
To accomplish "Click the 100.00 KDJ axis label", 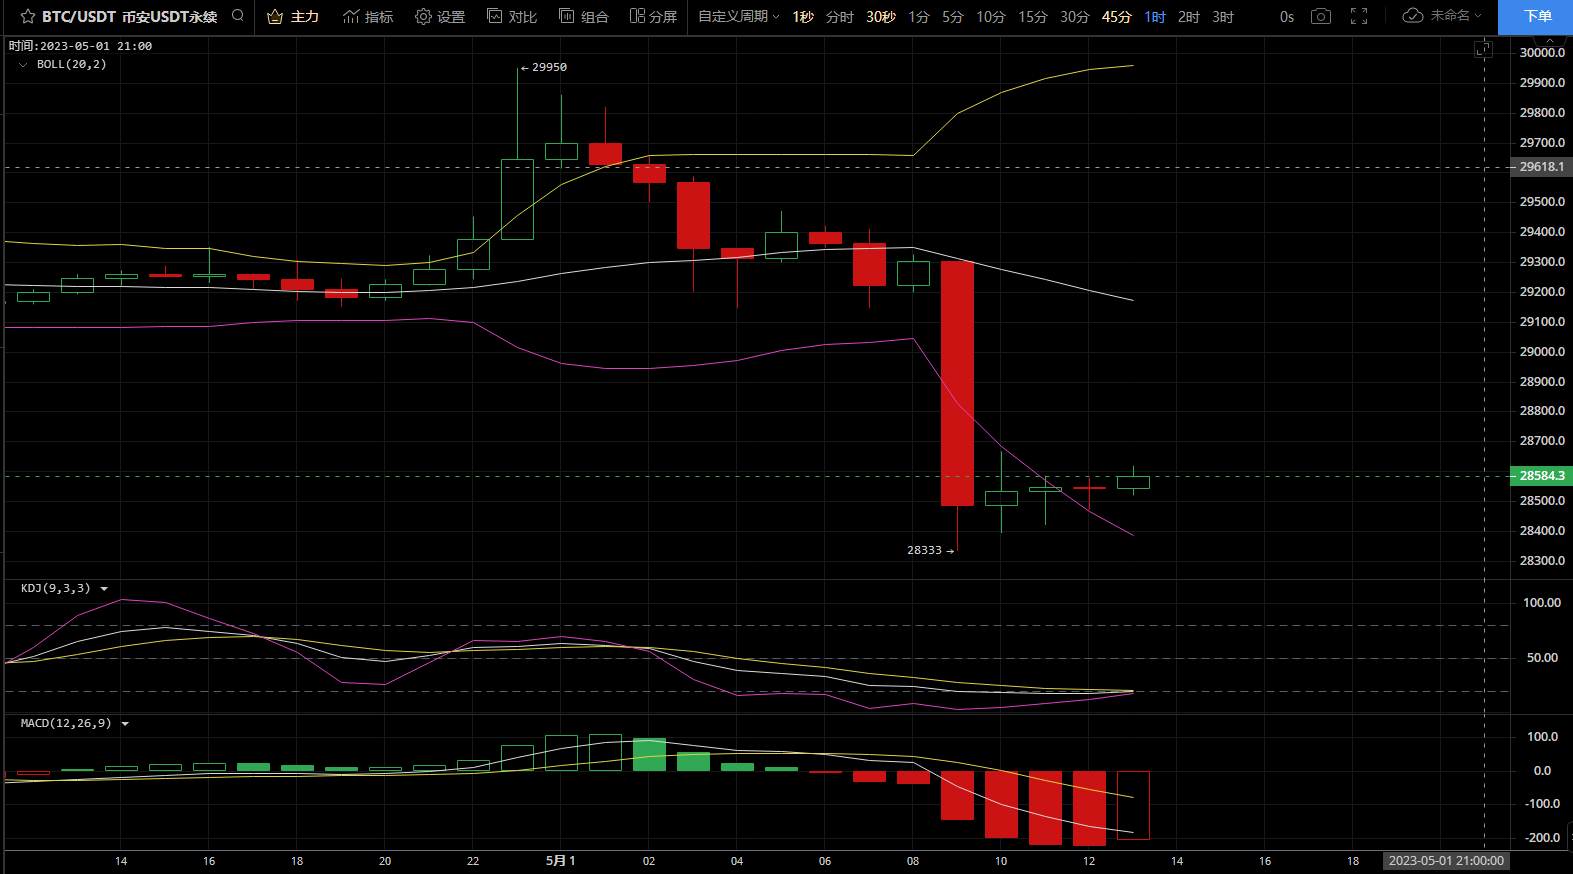I will point(1542,603).
